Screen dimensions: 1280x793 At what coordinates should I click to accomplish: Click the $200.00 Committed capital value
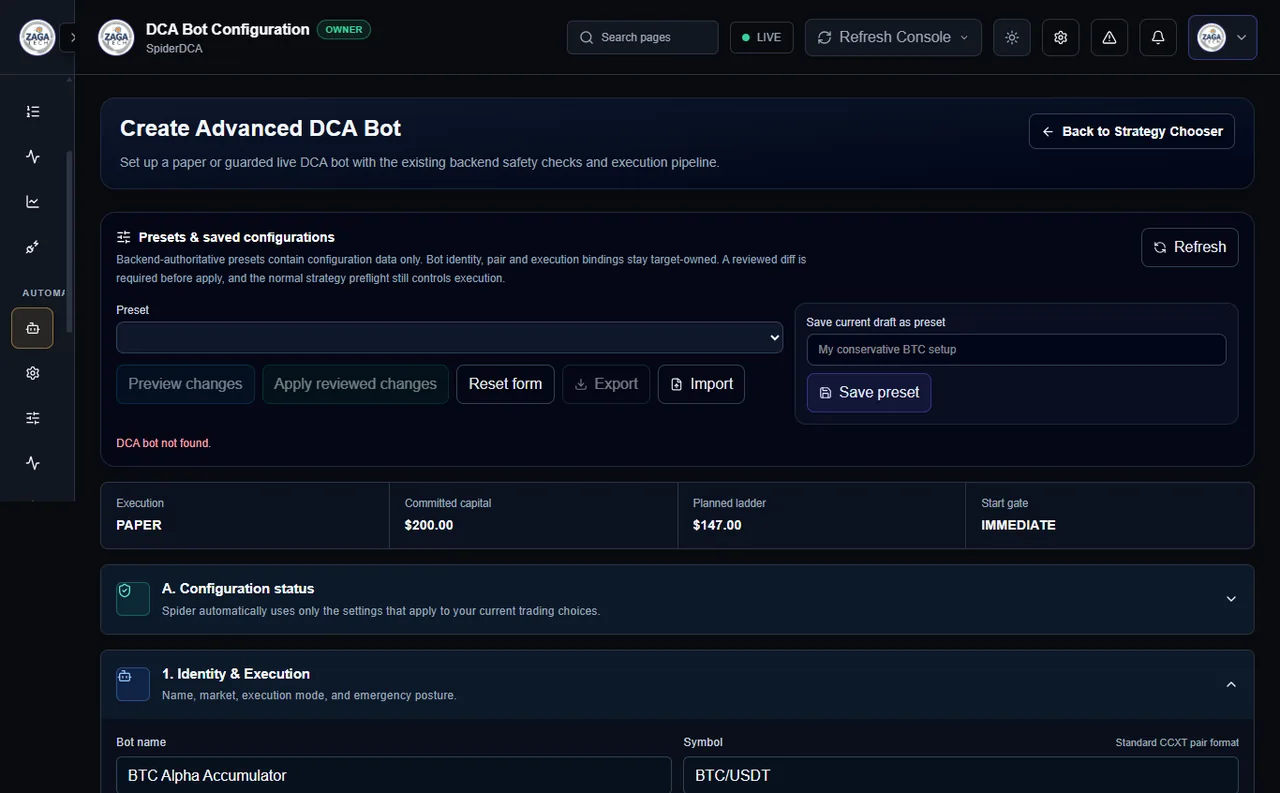tap(429, 525)
